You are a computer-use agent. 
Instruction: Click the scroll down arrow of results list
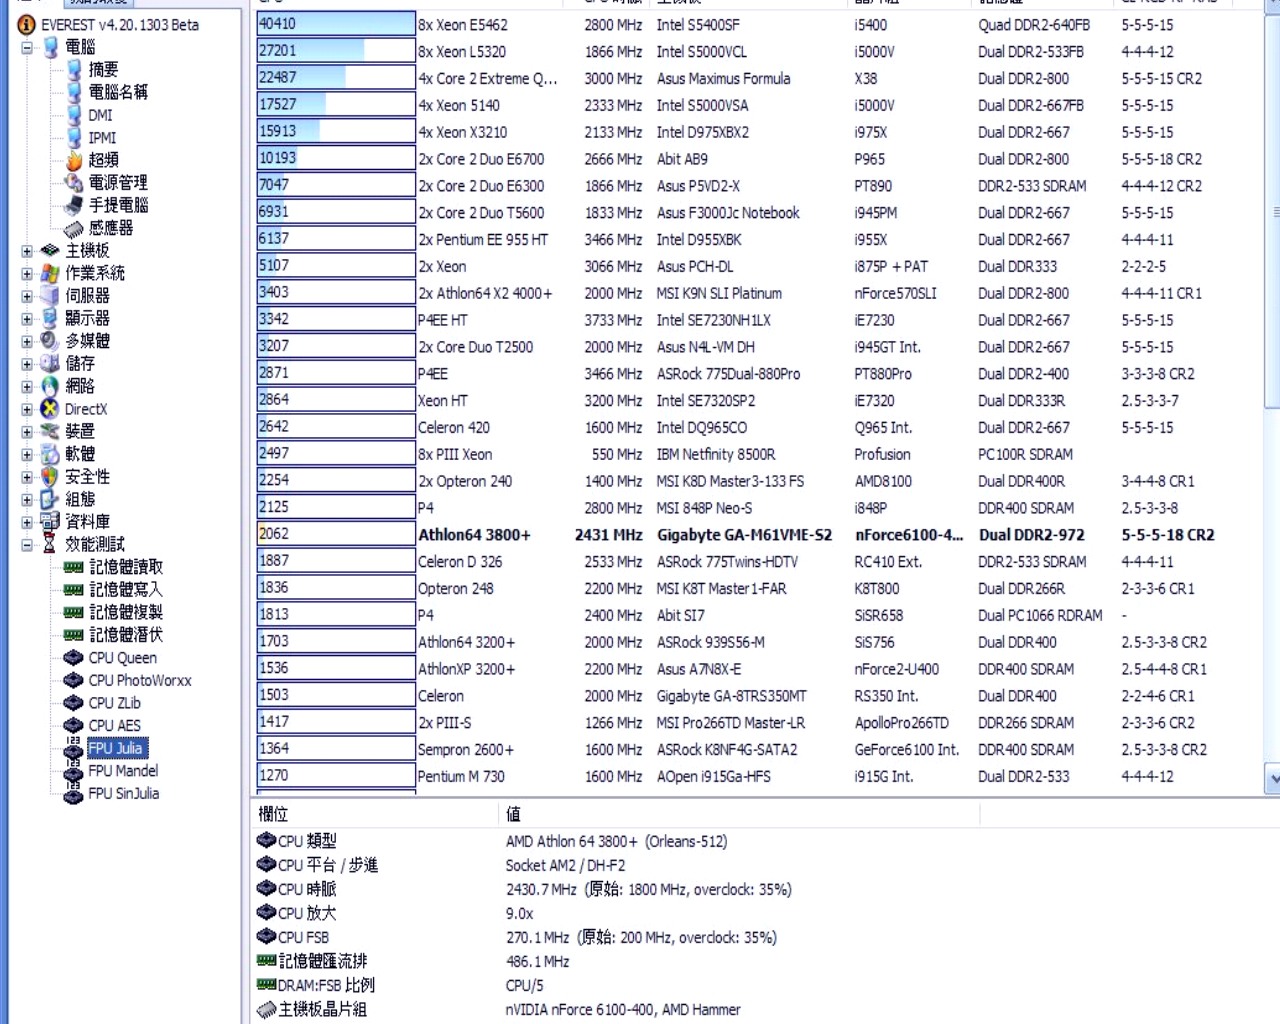click(1272, 779)
